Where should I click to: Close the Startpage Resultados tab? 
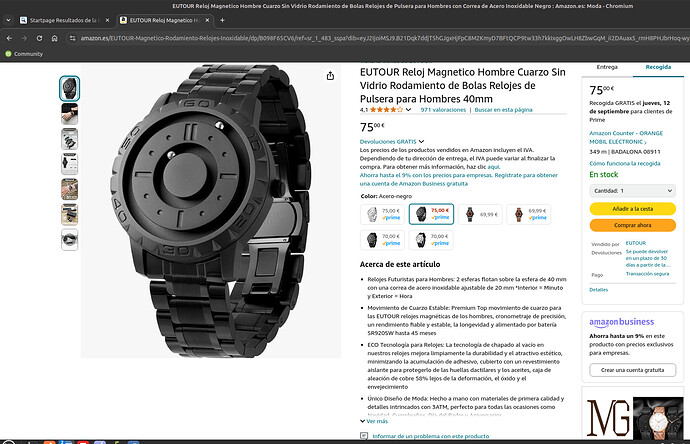point(105,20)
